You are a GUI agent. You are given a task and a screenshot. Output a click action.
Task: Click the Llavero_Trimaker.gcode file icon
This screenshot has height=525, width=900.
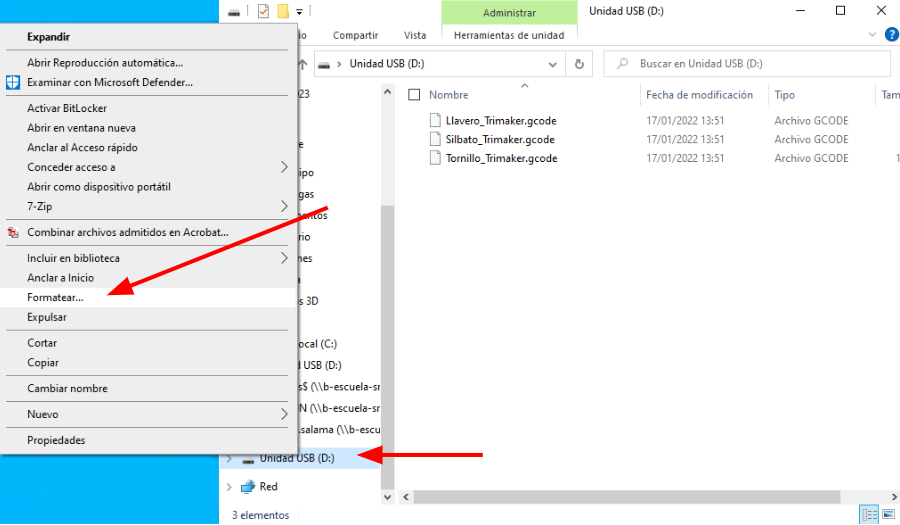[x=435, y=120]
